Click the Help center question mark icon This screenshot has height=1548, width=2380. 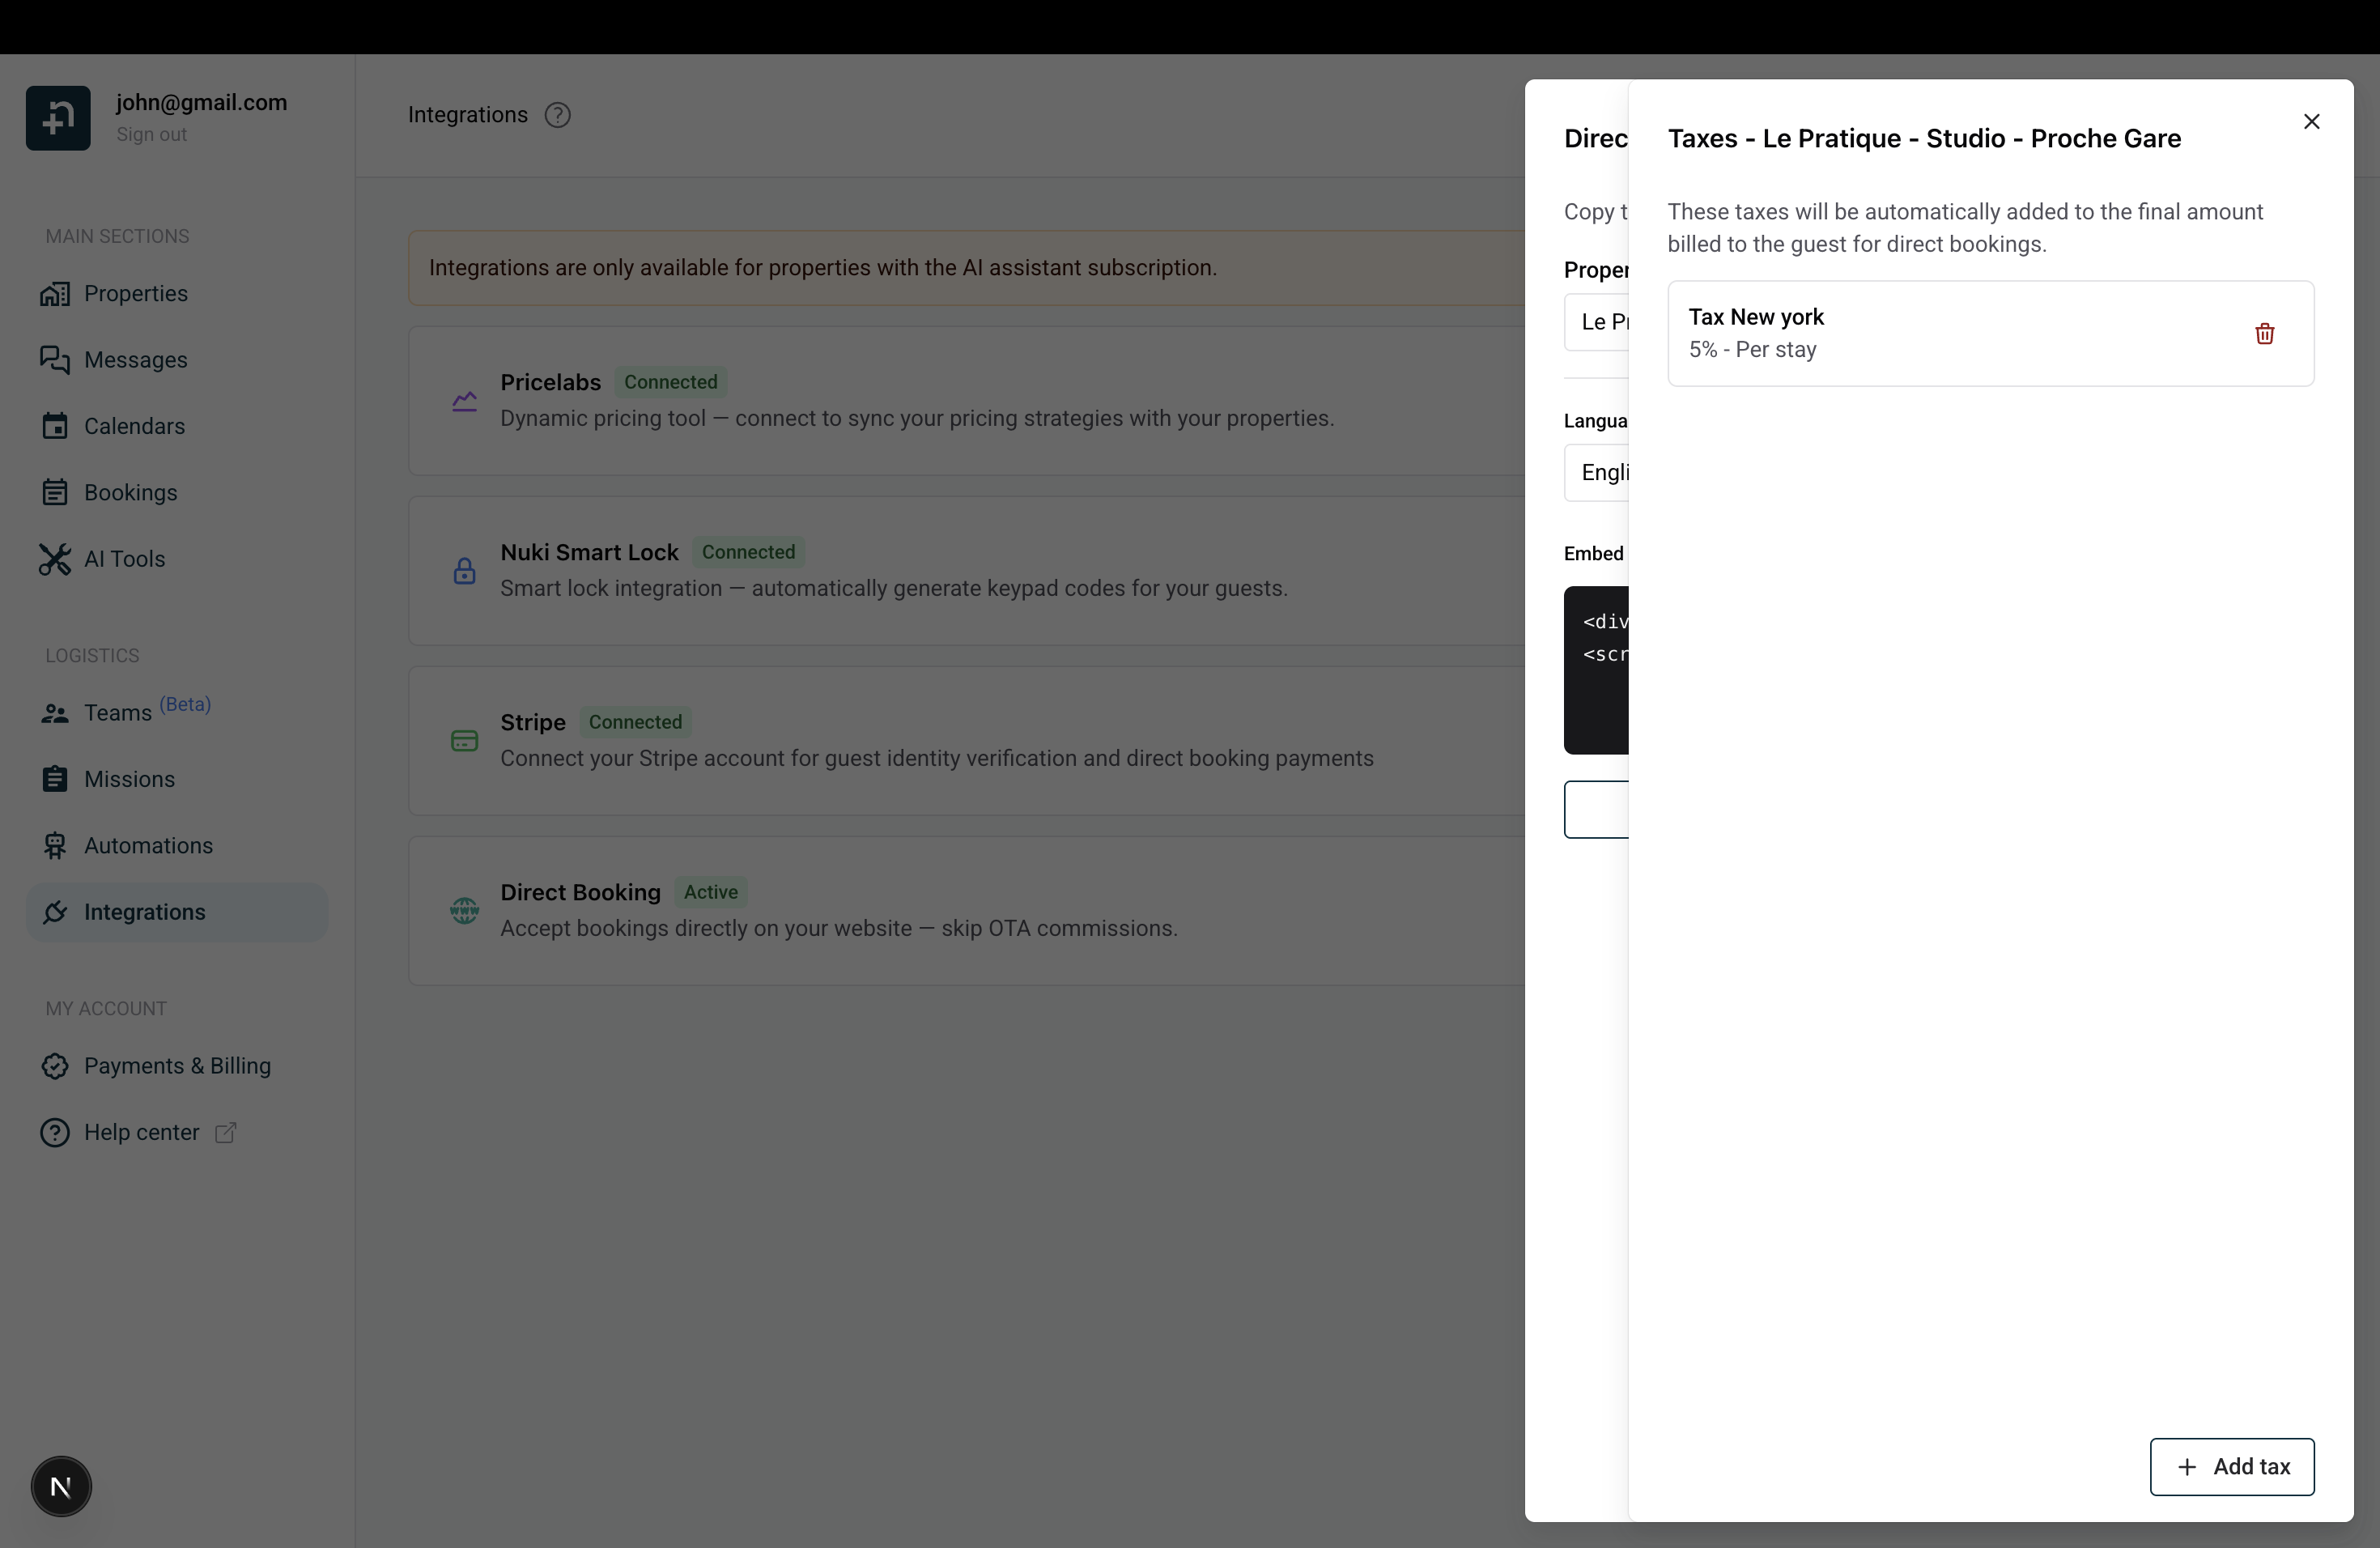[x=55, y=1132]
